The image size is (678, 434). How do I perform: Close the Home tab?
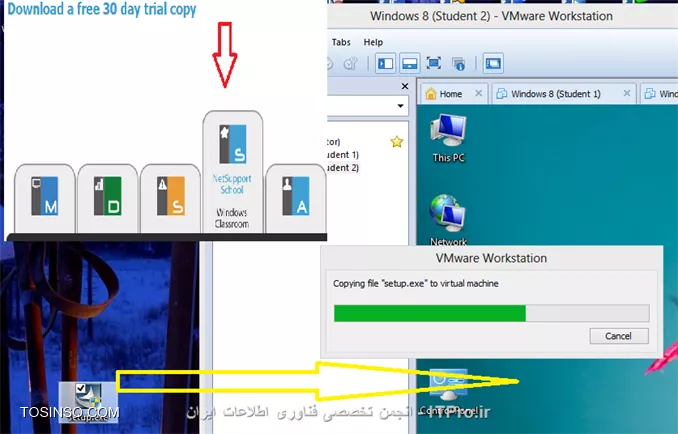coord(478,93)
